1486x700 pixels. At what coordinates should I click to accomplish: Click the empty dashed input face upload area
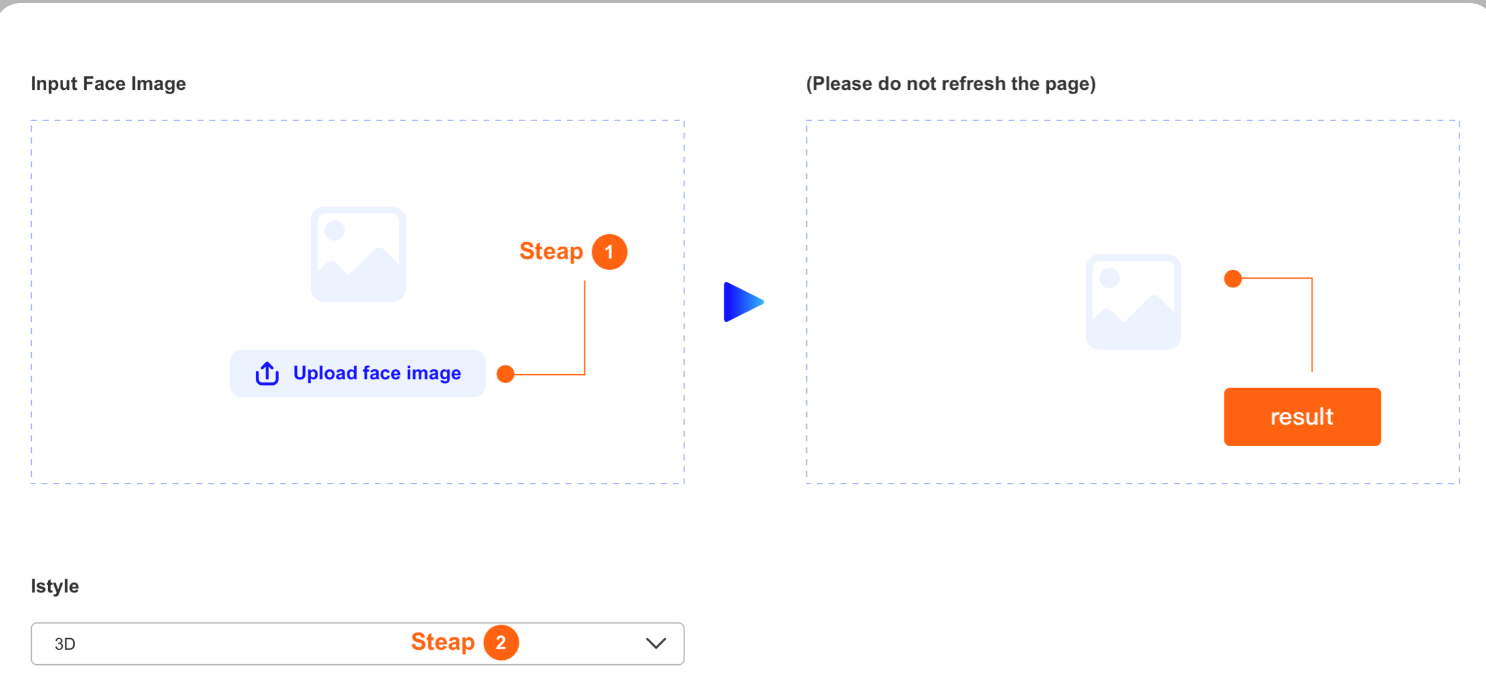[357, 302]
